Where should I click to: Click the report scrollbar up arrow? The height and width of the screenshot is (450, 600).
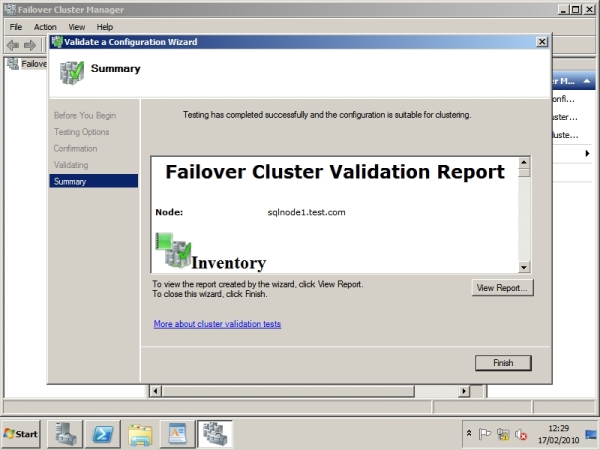[x=524, y=162]
